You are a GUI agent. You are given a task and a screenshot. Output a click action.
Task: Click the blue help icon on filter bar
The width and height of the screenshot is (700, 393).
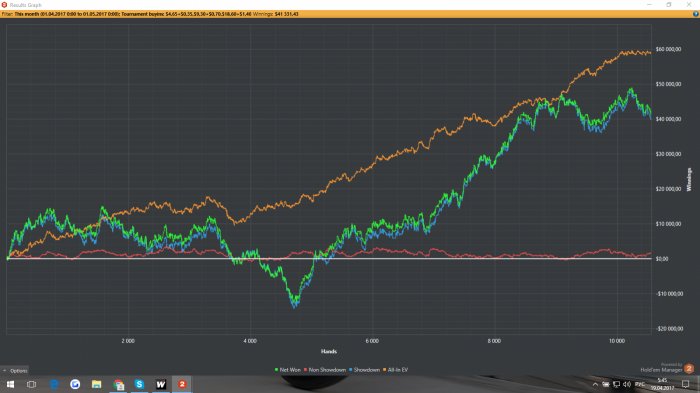696,14
